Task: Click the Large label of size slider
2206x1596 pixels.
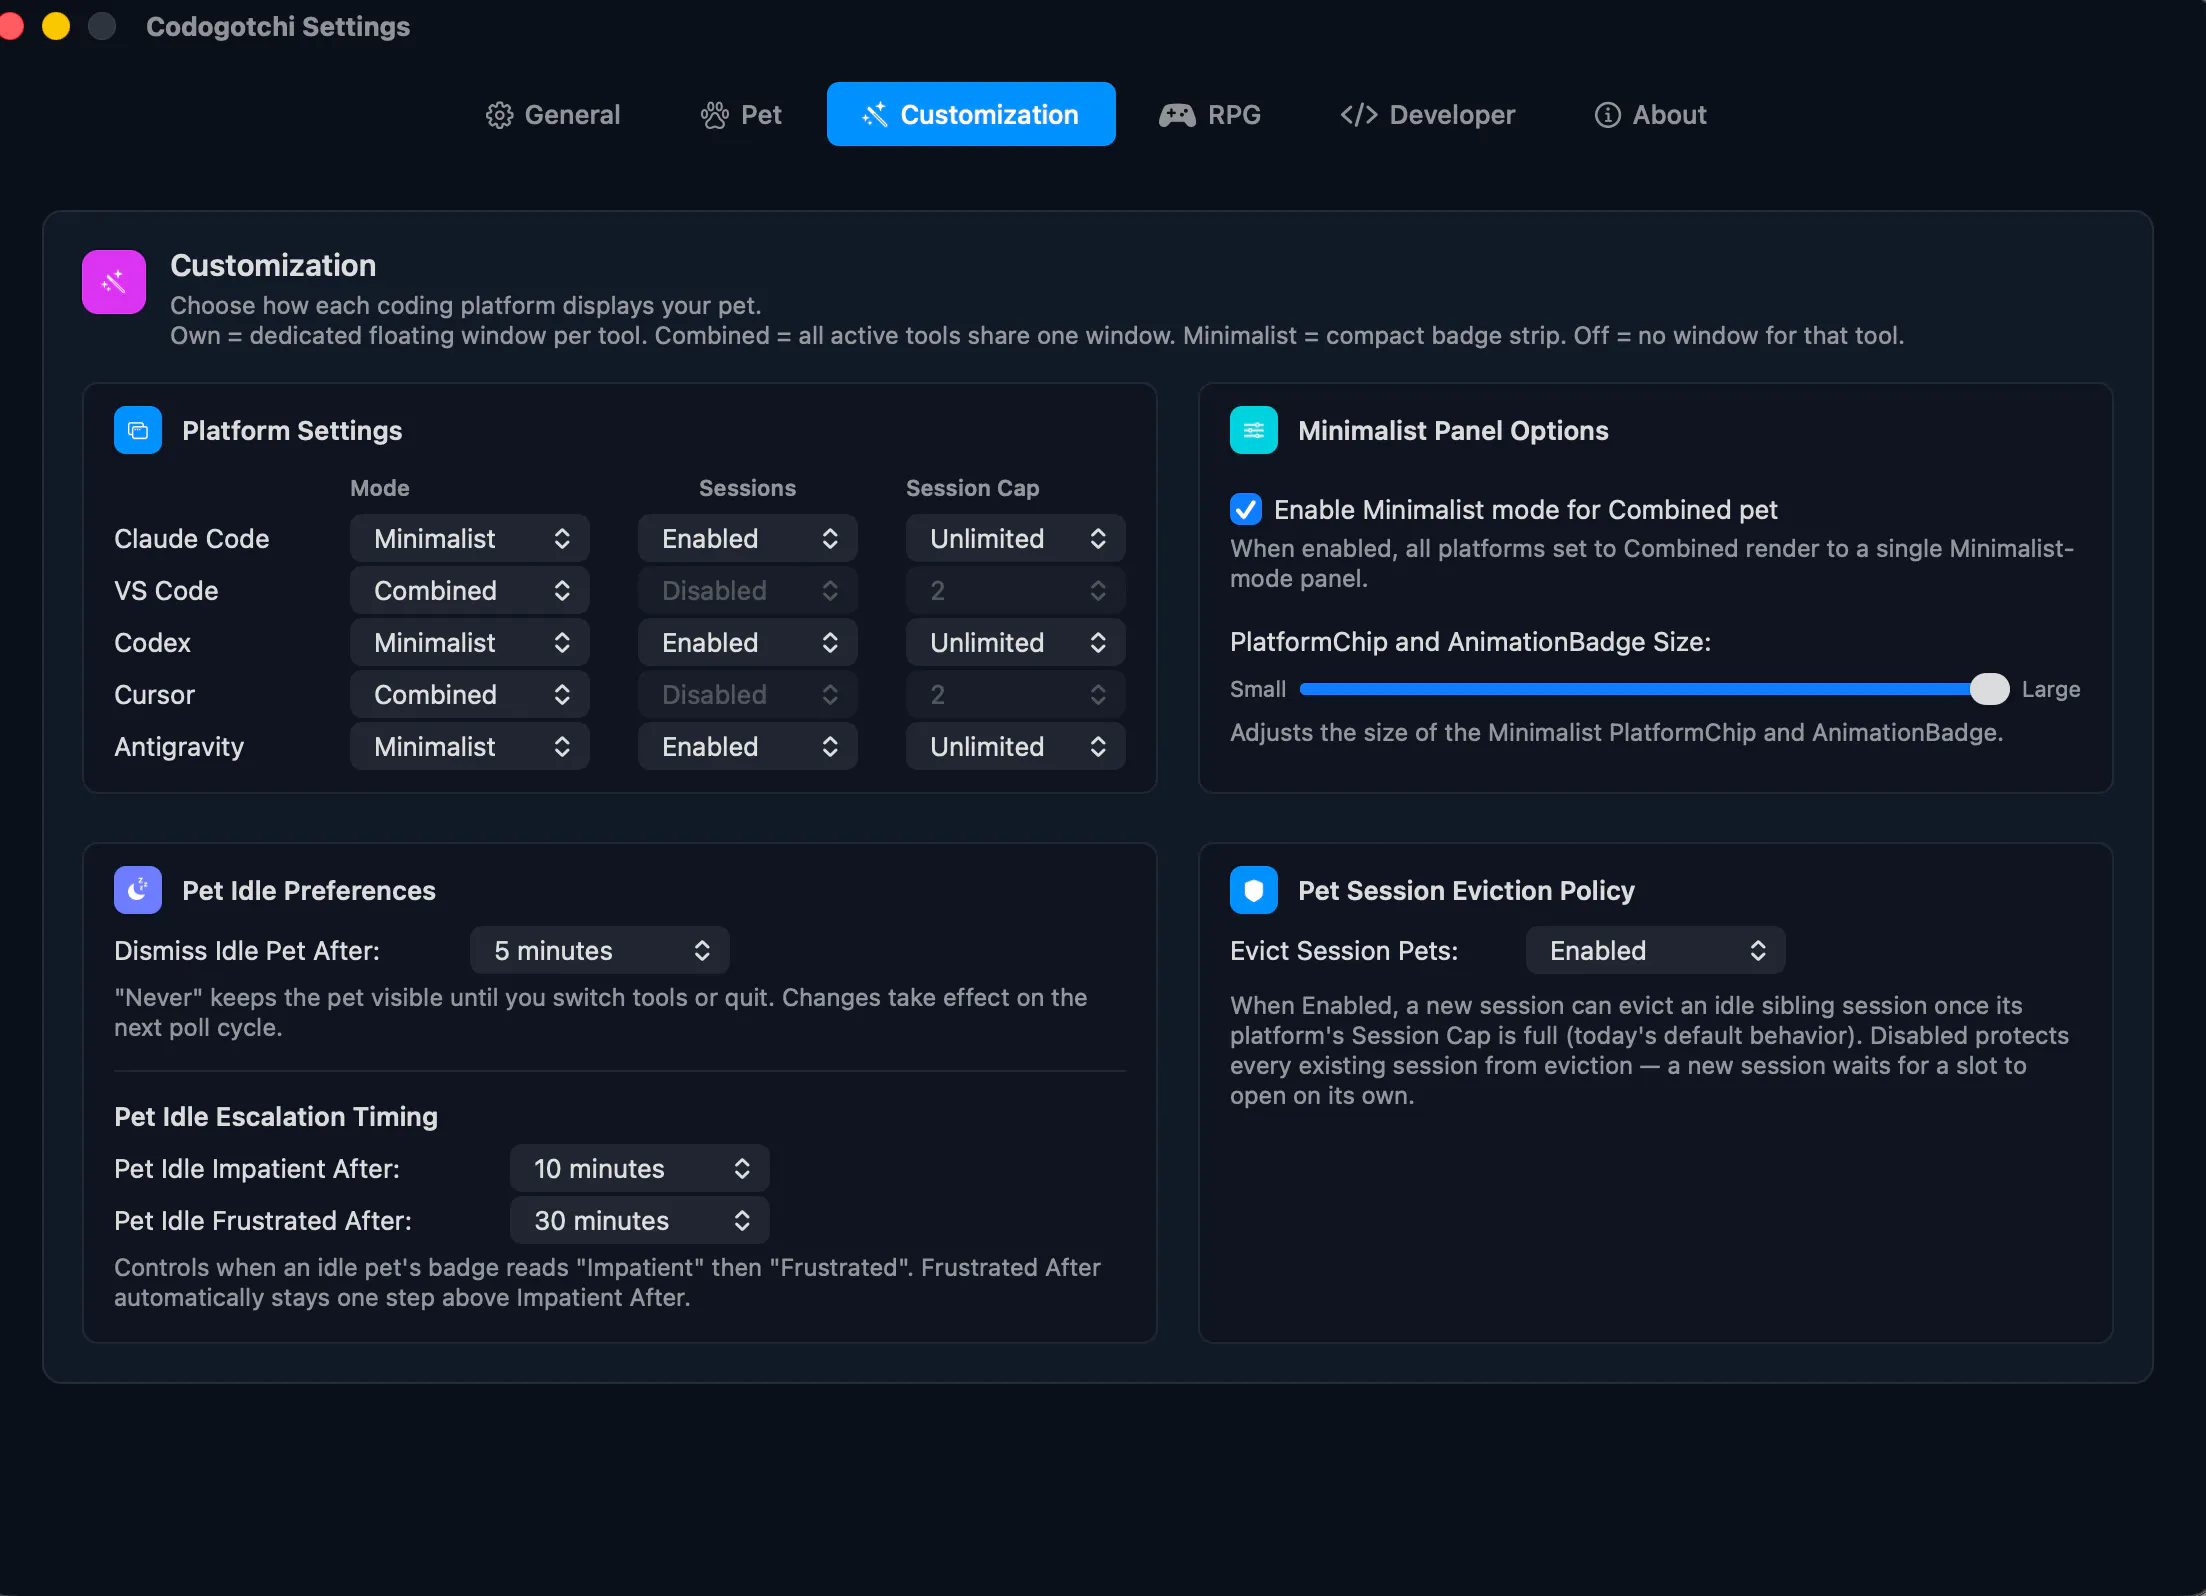Action: click(x=2051, y=689)
